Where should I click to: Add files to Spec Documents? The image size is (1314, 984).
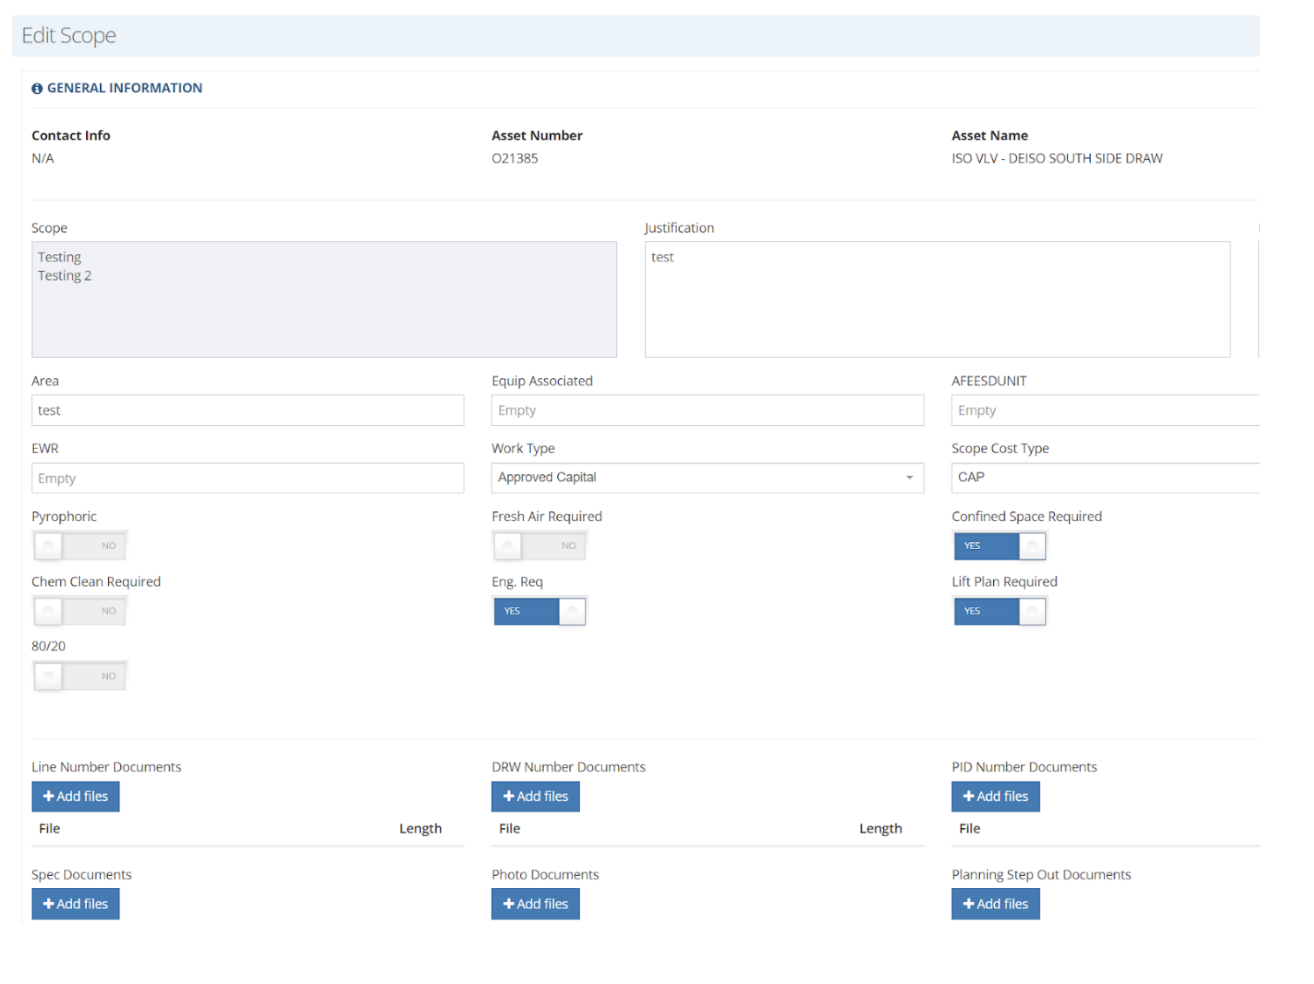tap(75, 904)
